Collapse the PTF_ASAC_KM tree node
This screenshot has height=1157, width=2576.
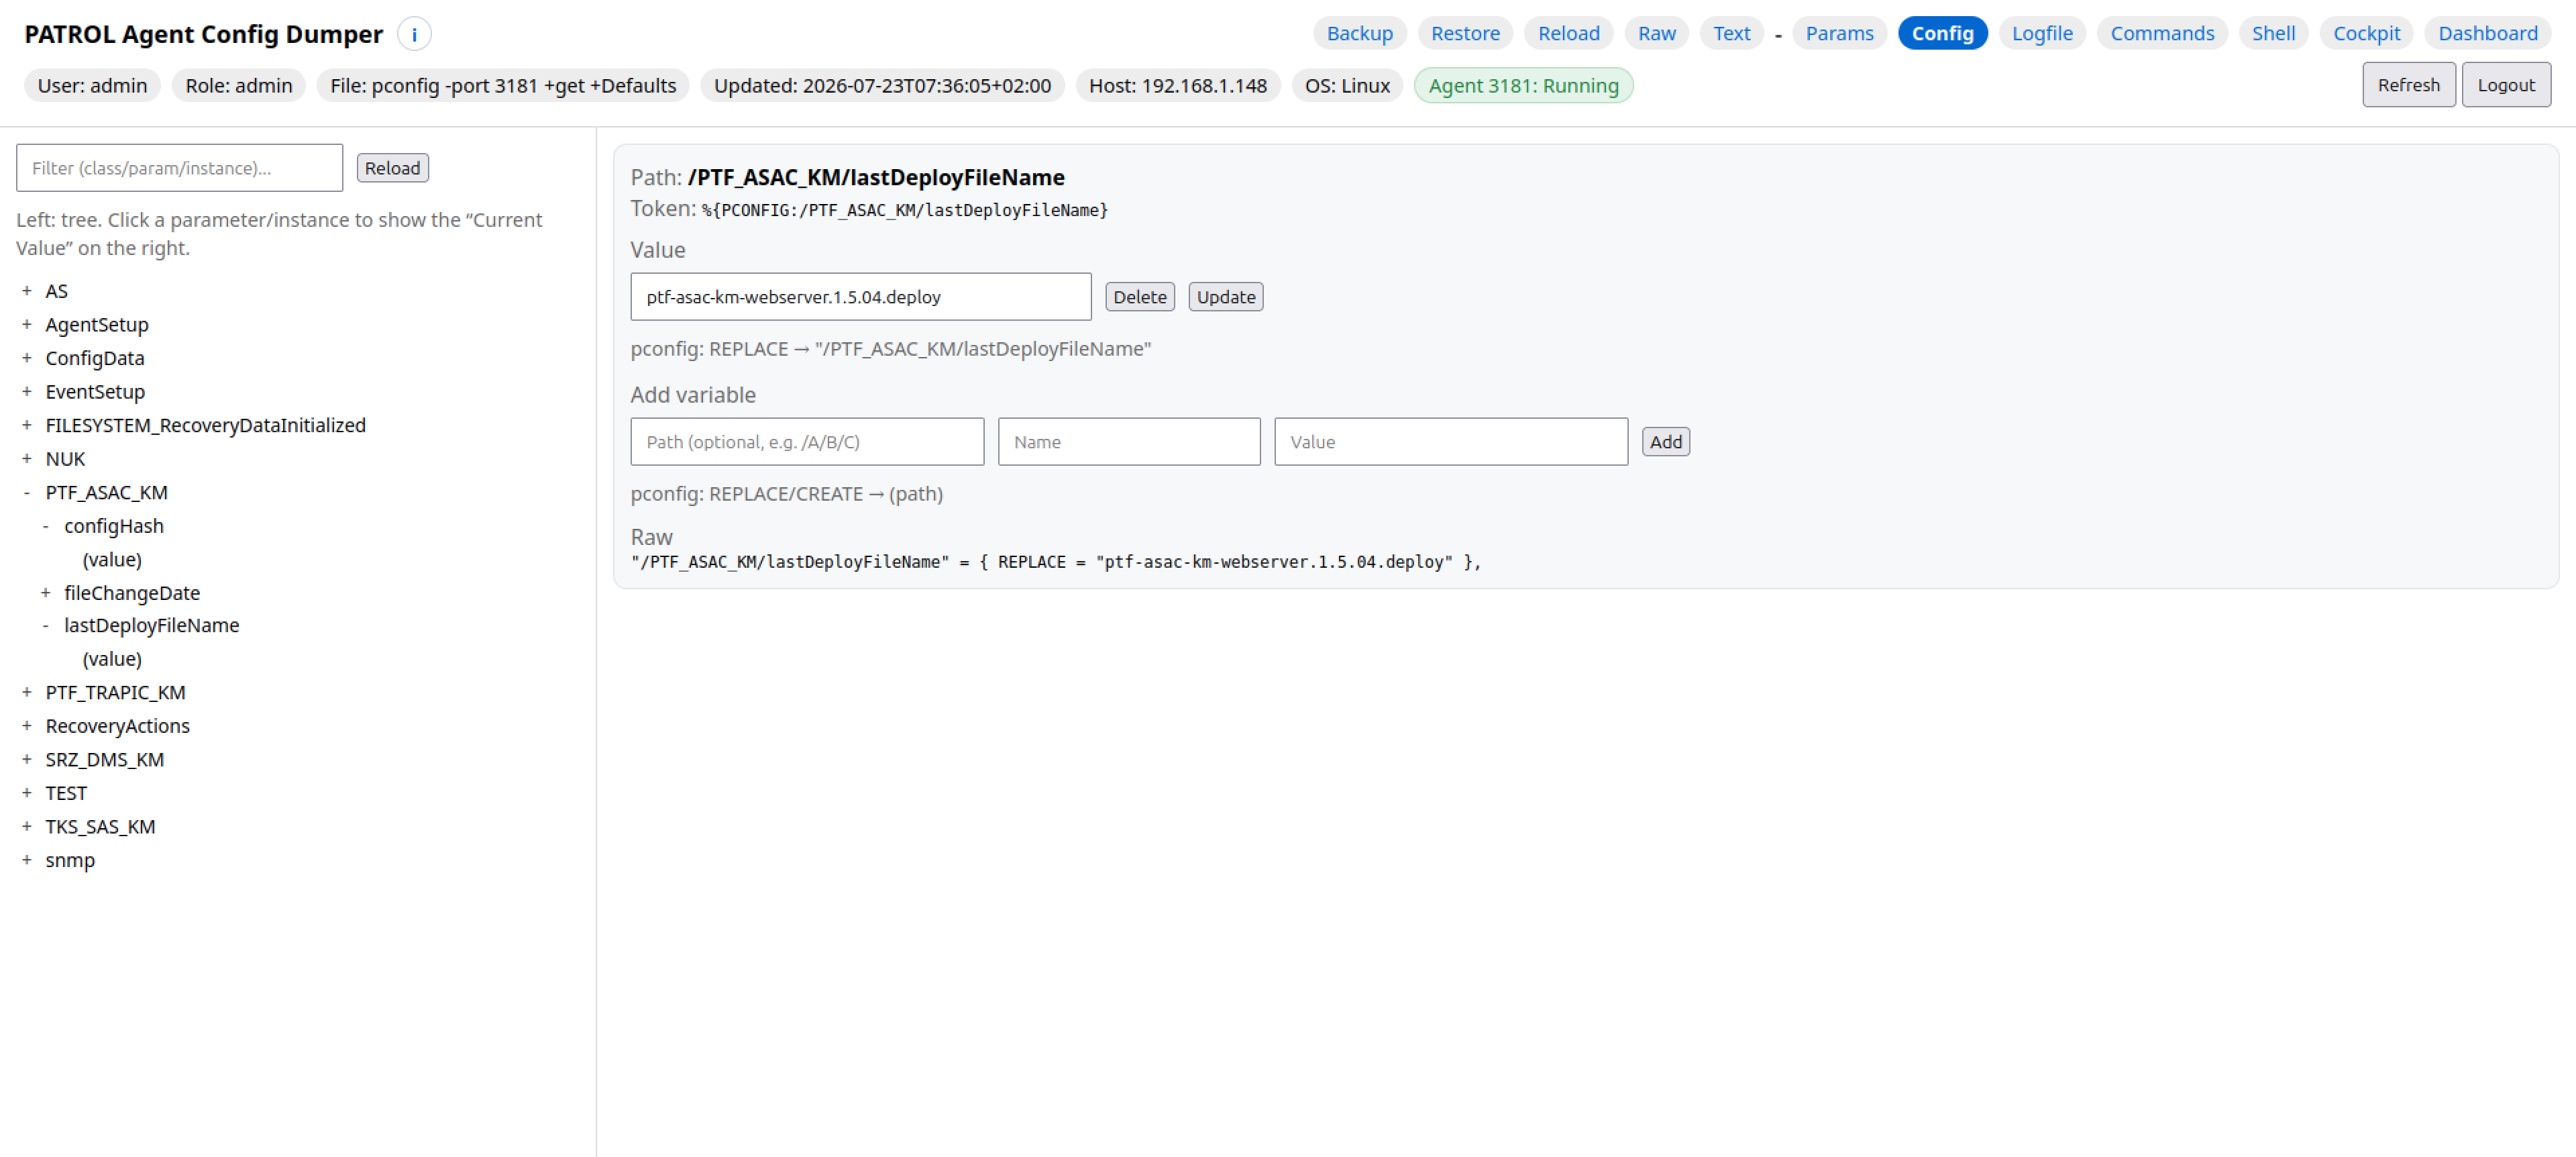click(x=26, y=492)
